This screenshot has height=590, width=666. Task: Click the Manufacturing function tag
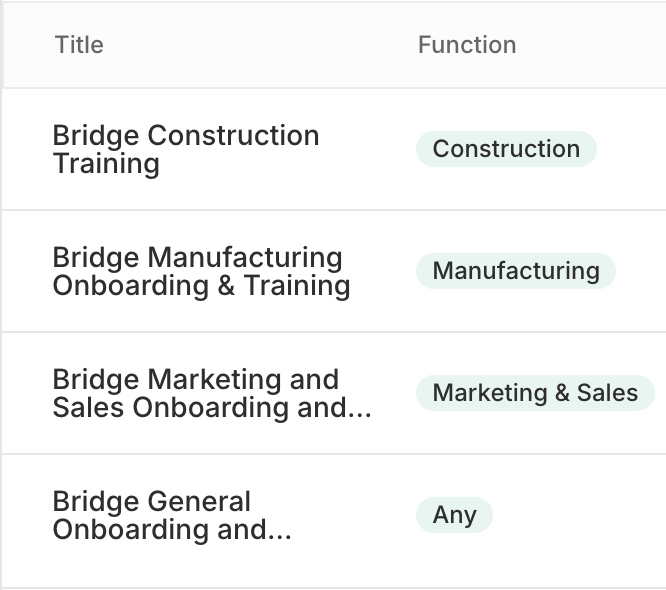[516, 271]
